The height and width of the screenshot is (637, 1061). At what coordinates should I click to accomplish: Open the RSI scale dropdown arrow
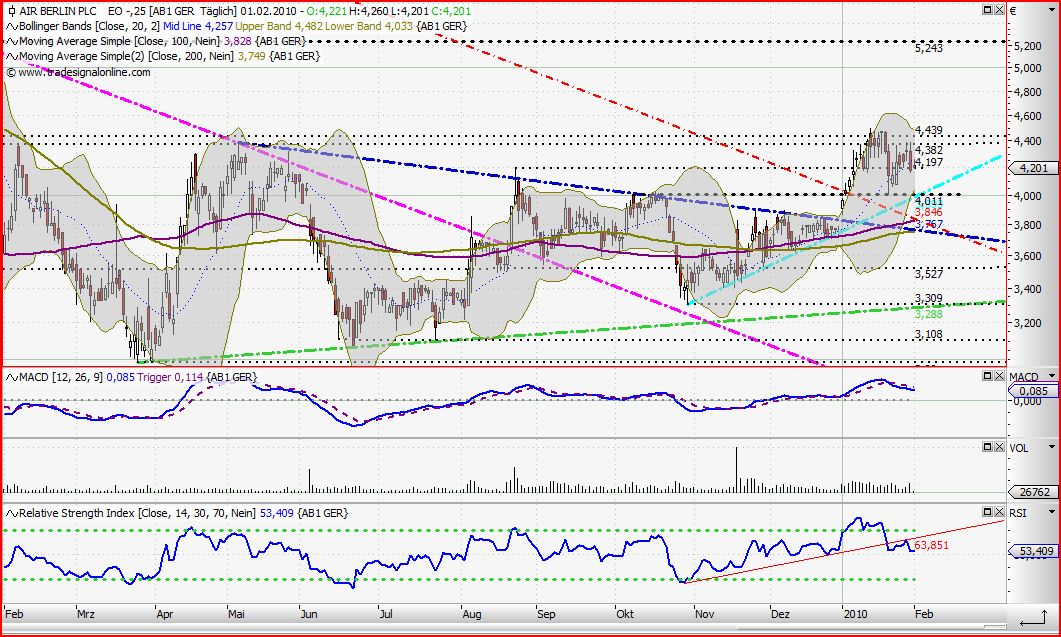(1052, 513)
